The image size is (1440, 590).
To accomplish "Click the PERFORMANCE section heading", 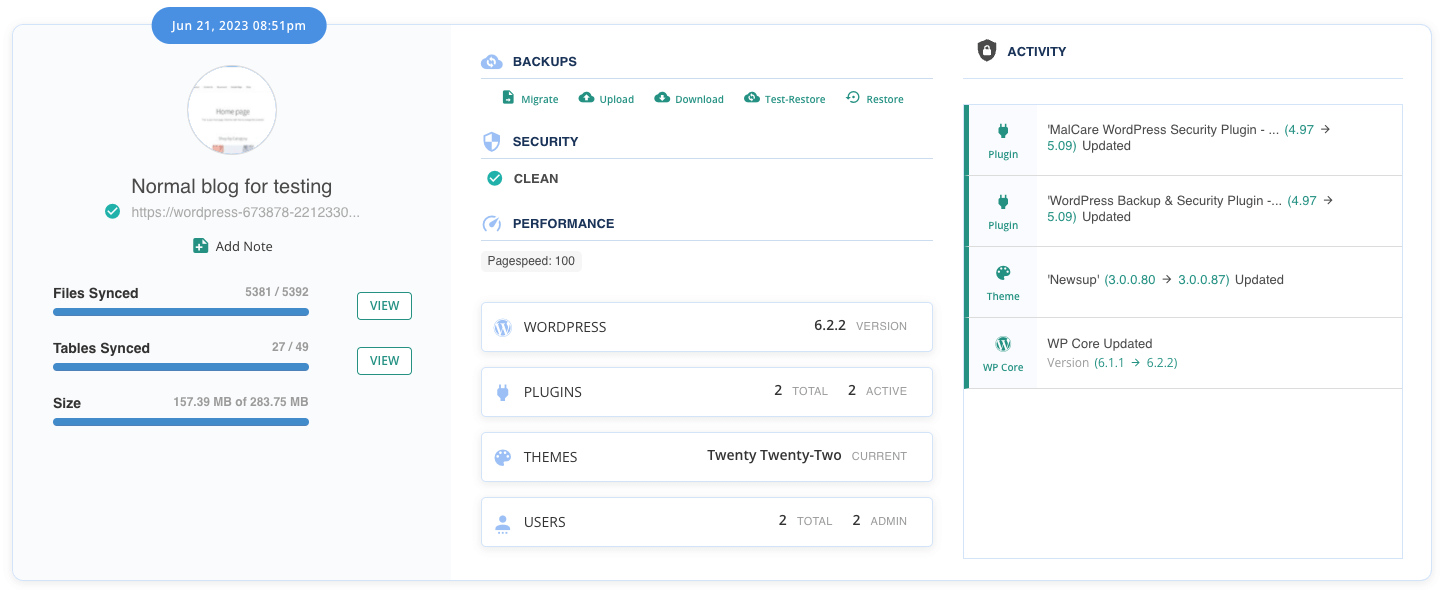I will click(x=564, y=224).
